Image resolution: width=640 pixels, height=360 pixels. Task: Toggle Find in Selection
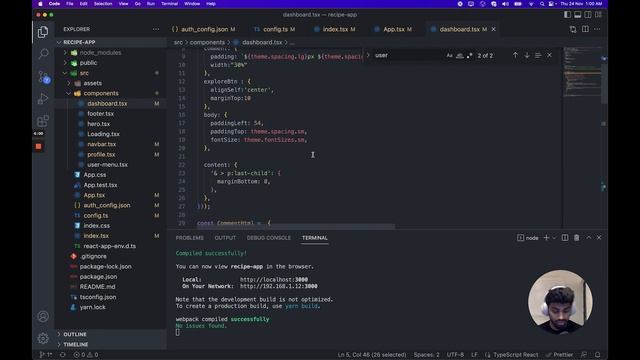coord(538,56)
